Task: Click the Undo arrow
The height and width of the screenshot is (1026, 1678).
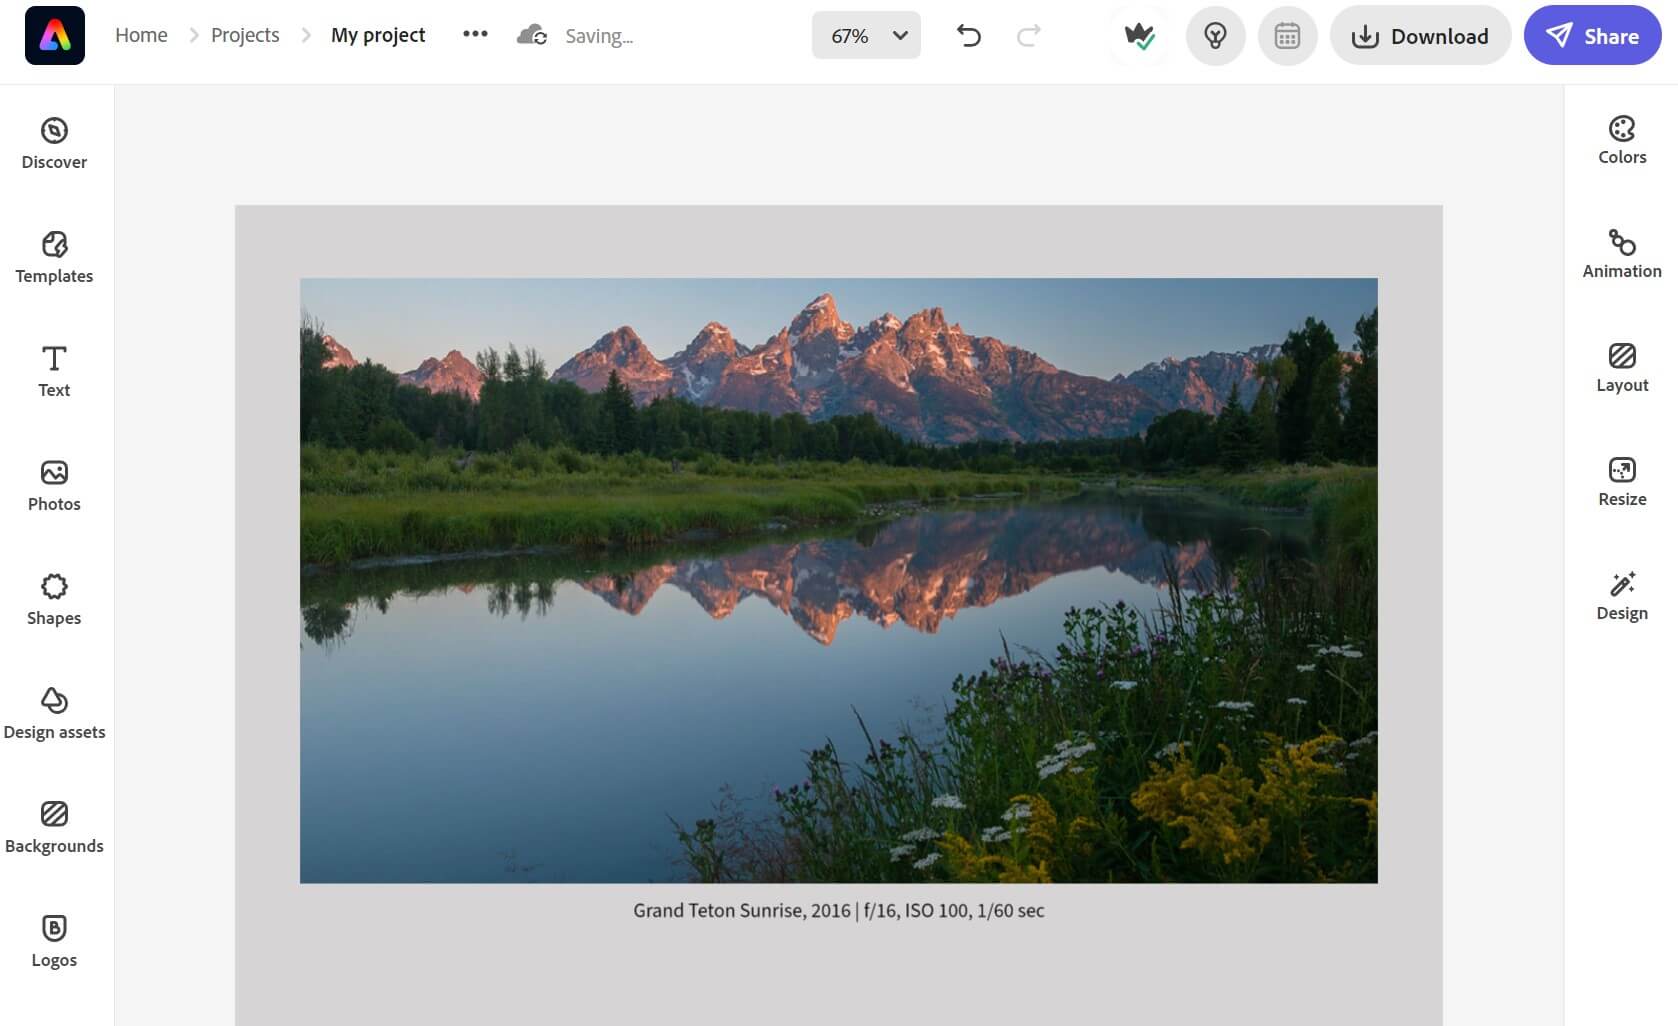Action: (x=968, y=36)
